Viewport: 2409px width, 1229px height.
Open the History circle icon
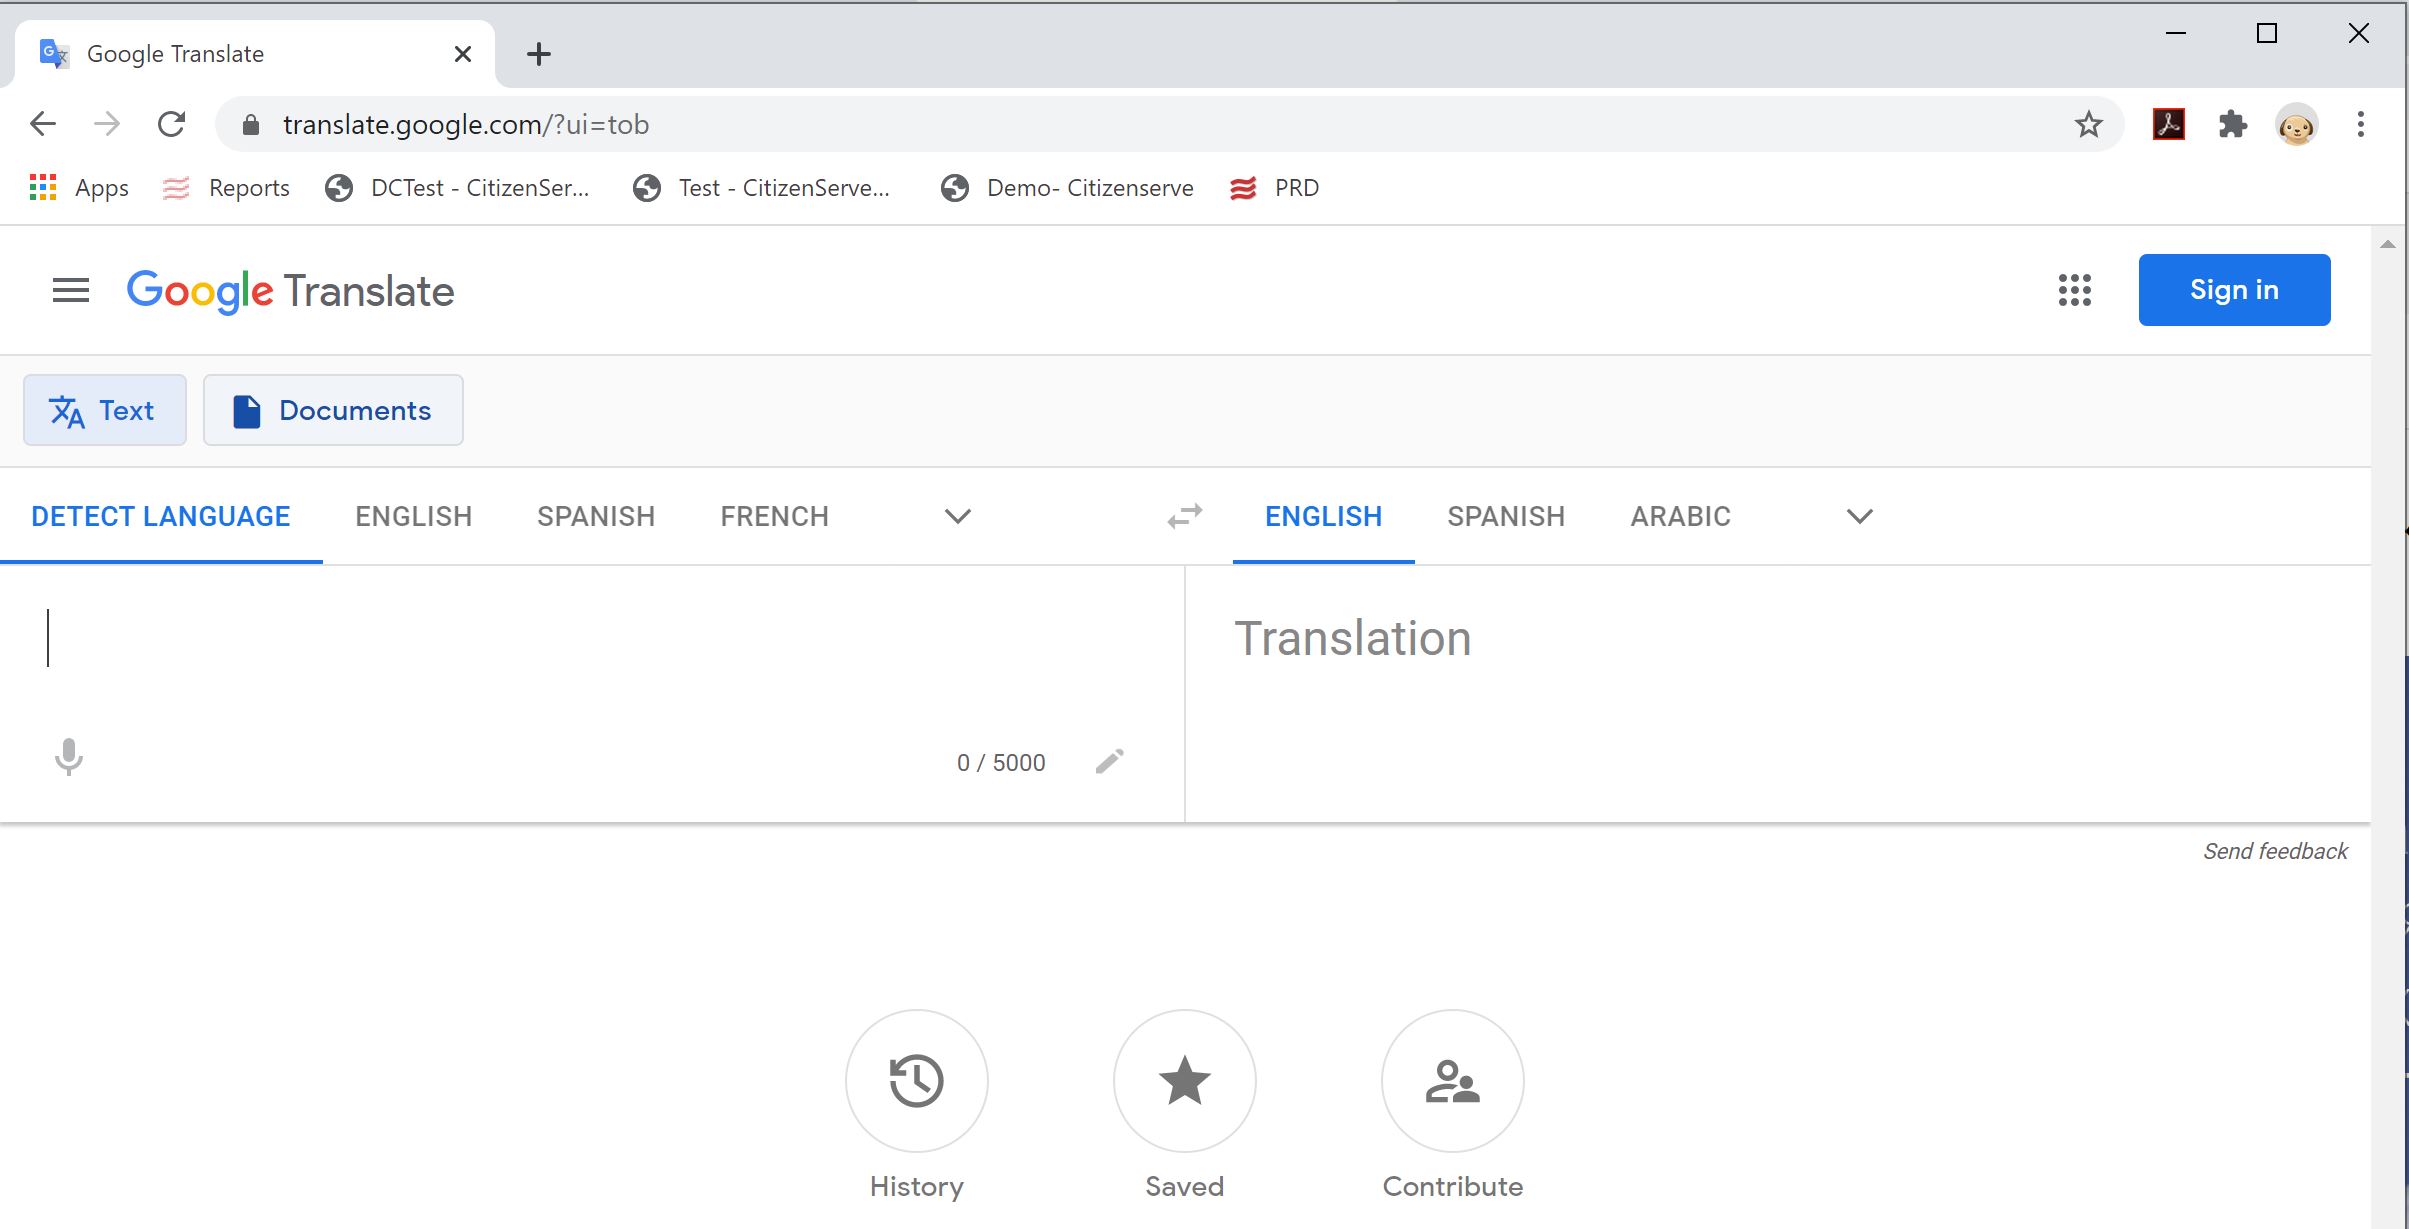(x=916, y=1081)
